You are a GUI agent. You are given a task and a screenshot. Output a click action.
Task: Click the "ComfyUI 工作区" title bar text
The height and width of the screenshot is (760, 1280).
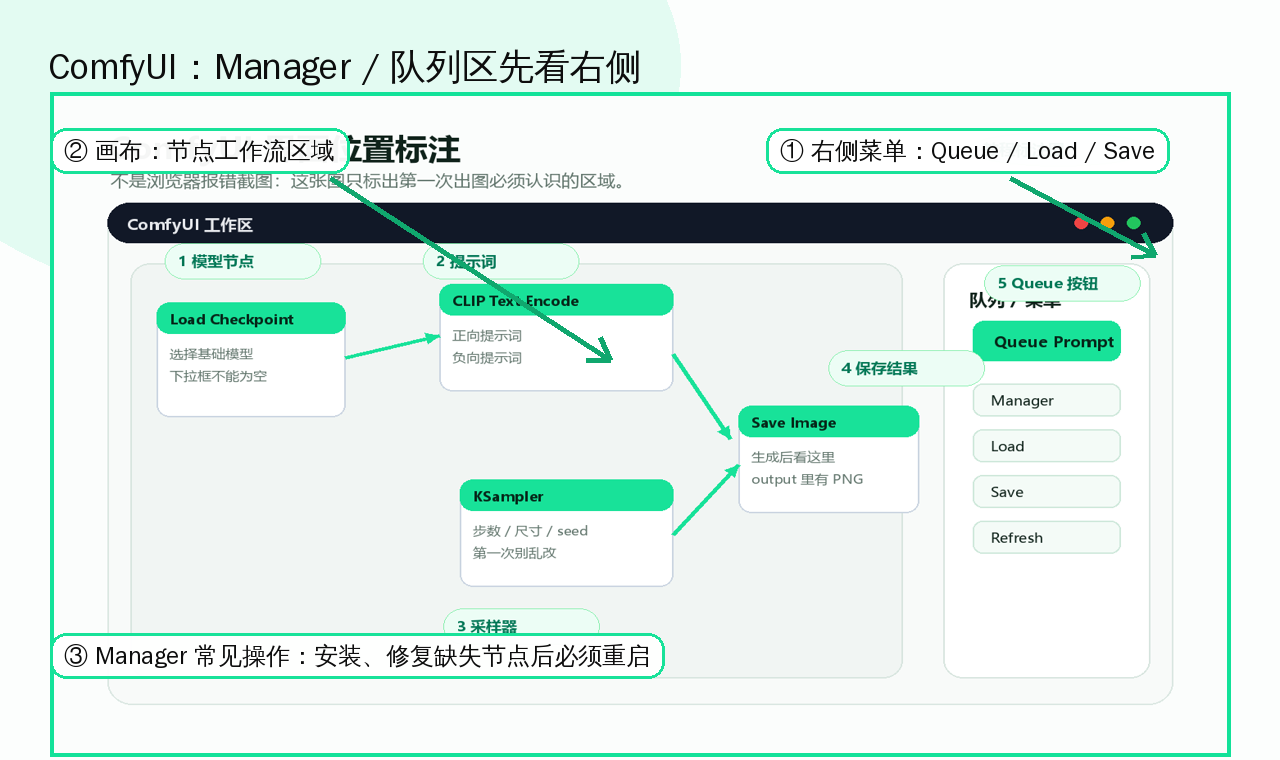[190, 225]
